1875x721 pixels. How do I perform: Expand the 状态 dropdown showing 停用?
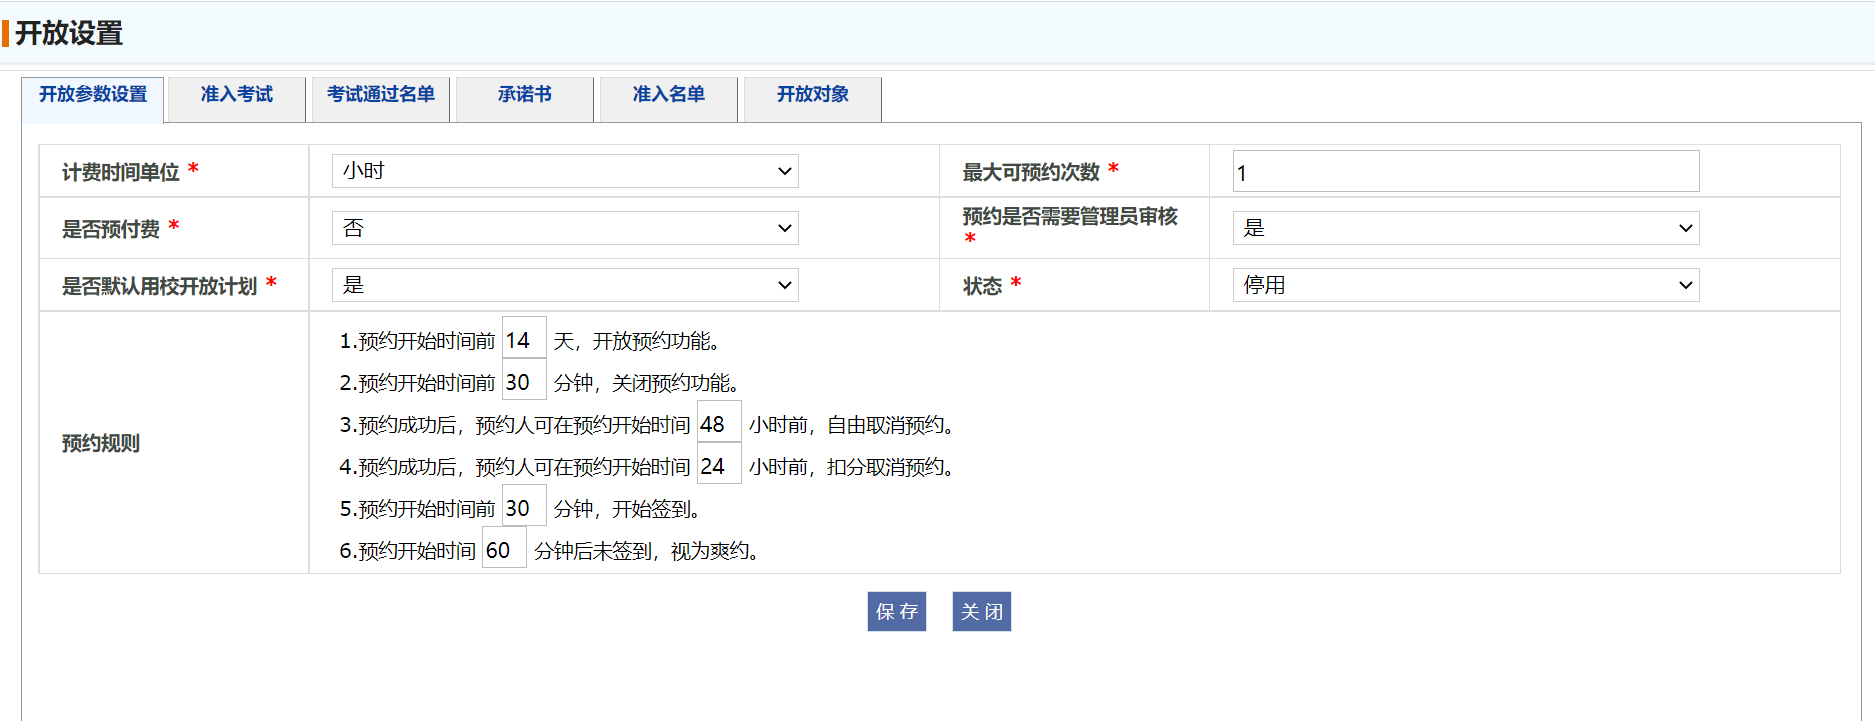pyautogui.click(x=1465, y=285)
